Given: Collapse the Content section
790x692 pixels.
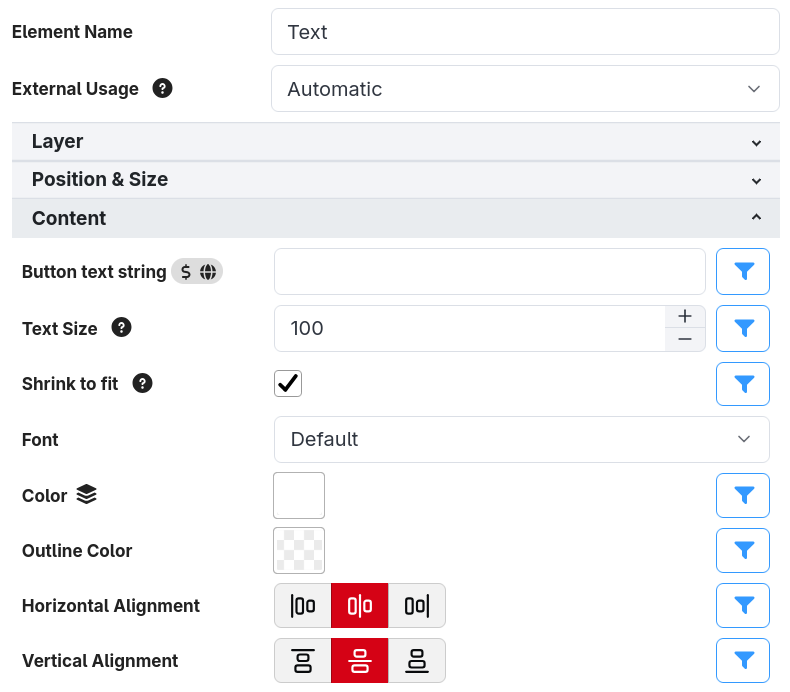Looking at the screenshot, I should click(396, 218).
